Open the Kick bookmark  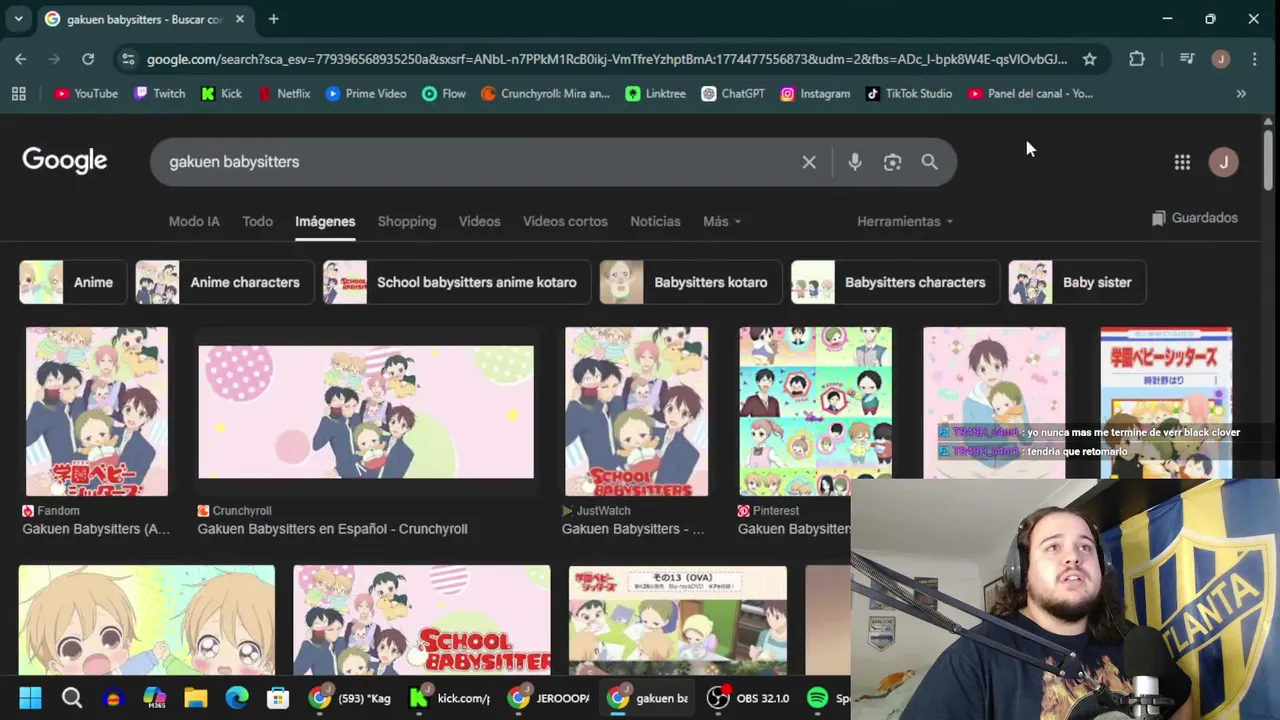[x=221, y=94]
